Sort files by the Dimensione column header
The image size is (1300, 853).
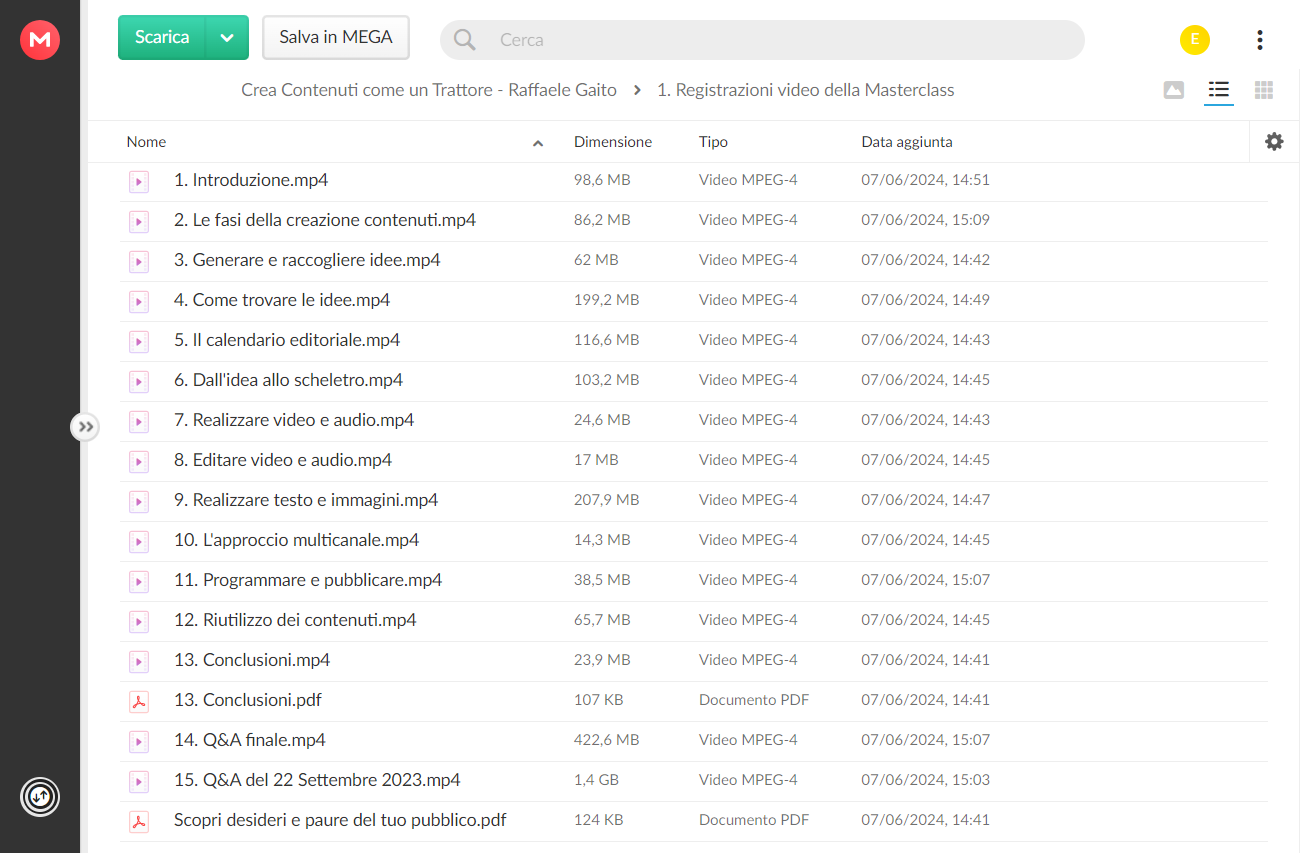pyautogui.click(x=613, y=142)
